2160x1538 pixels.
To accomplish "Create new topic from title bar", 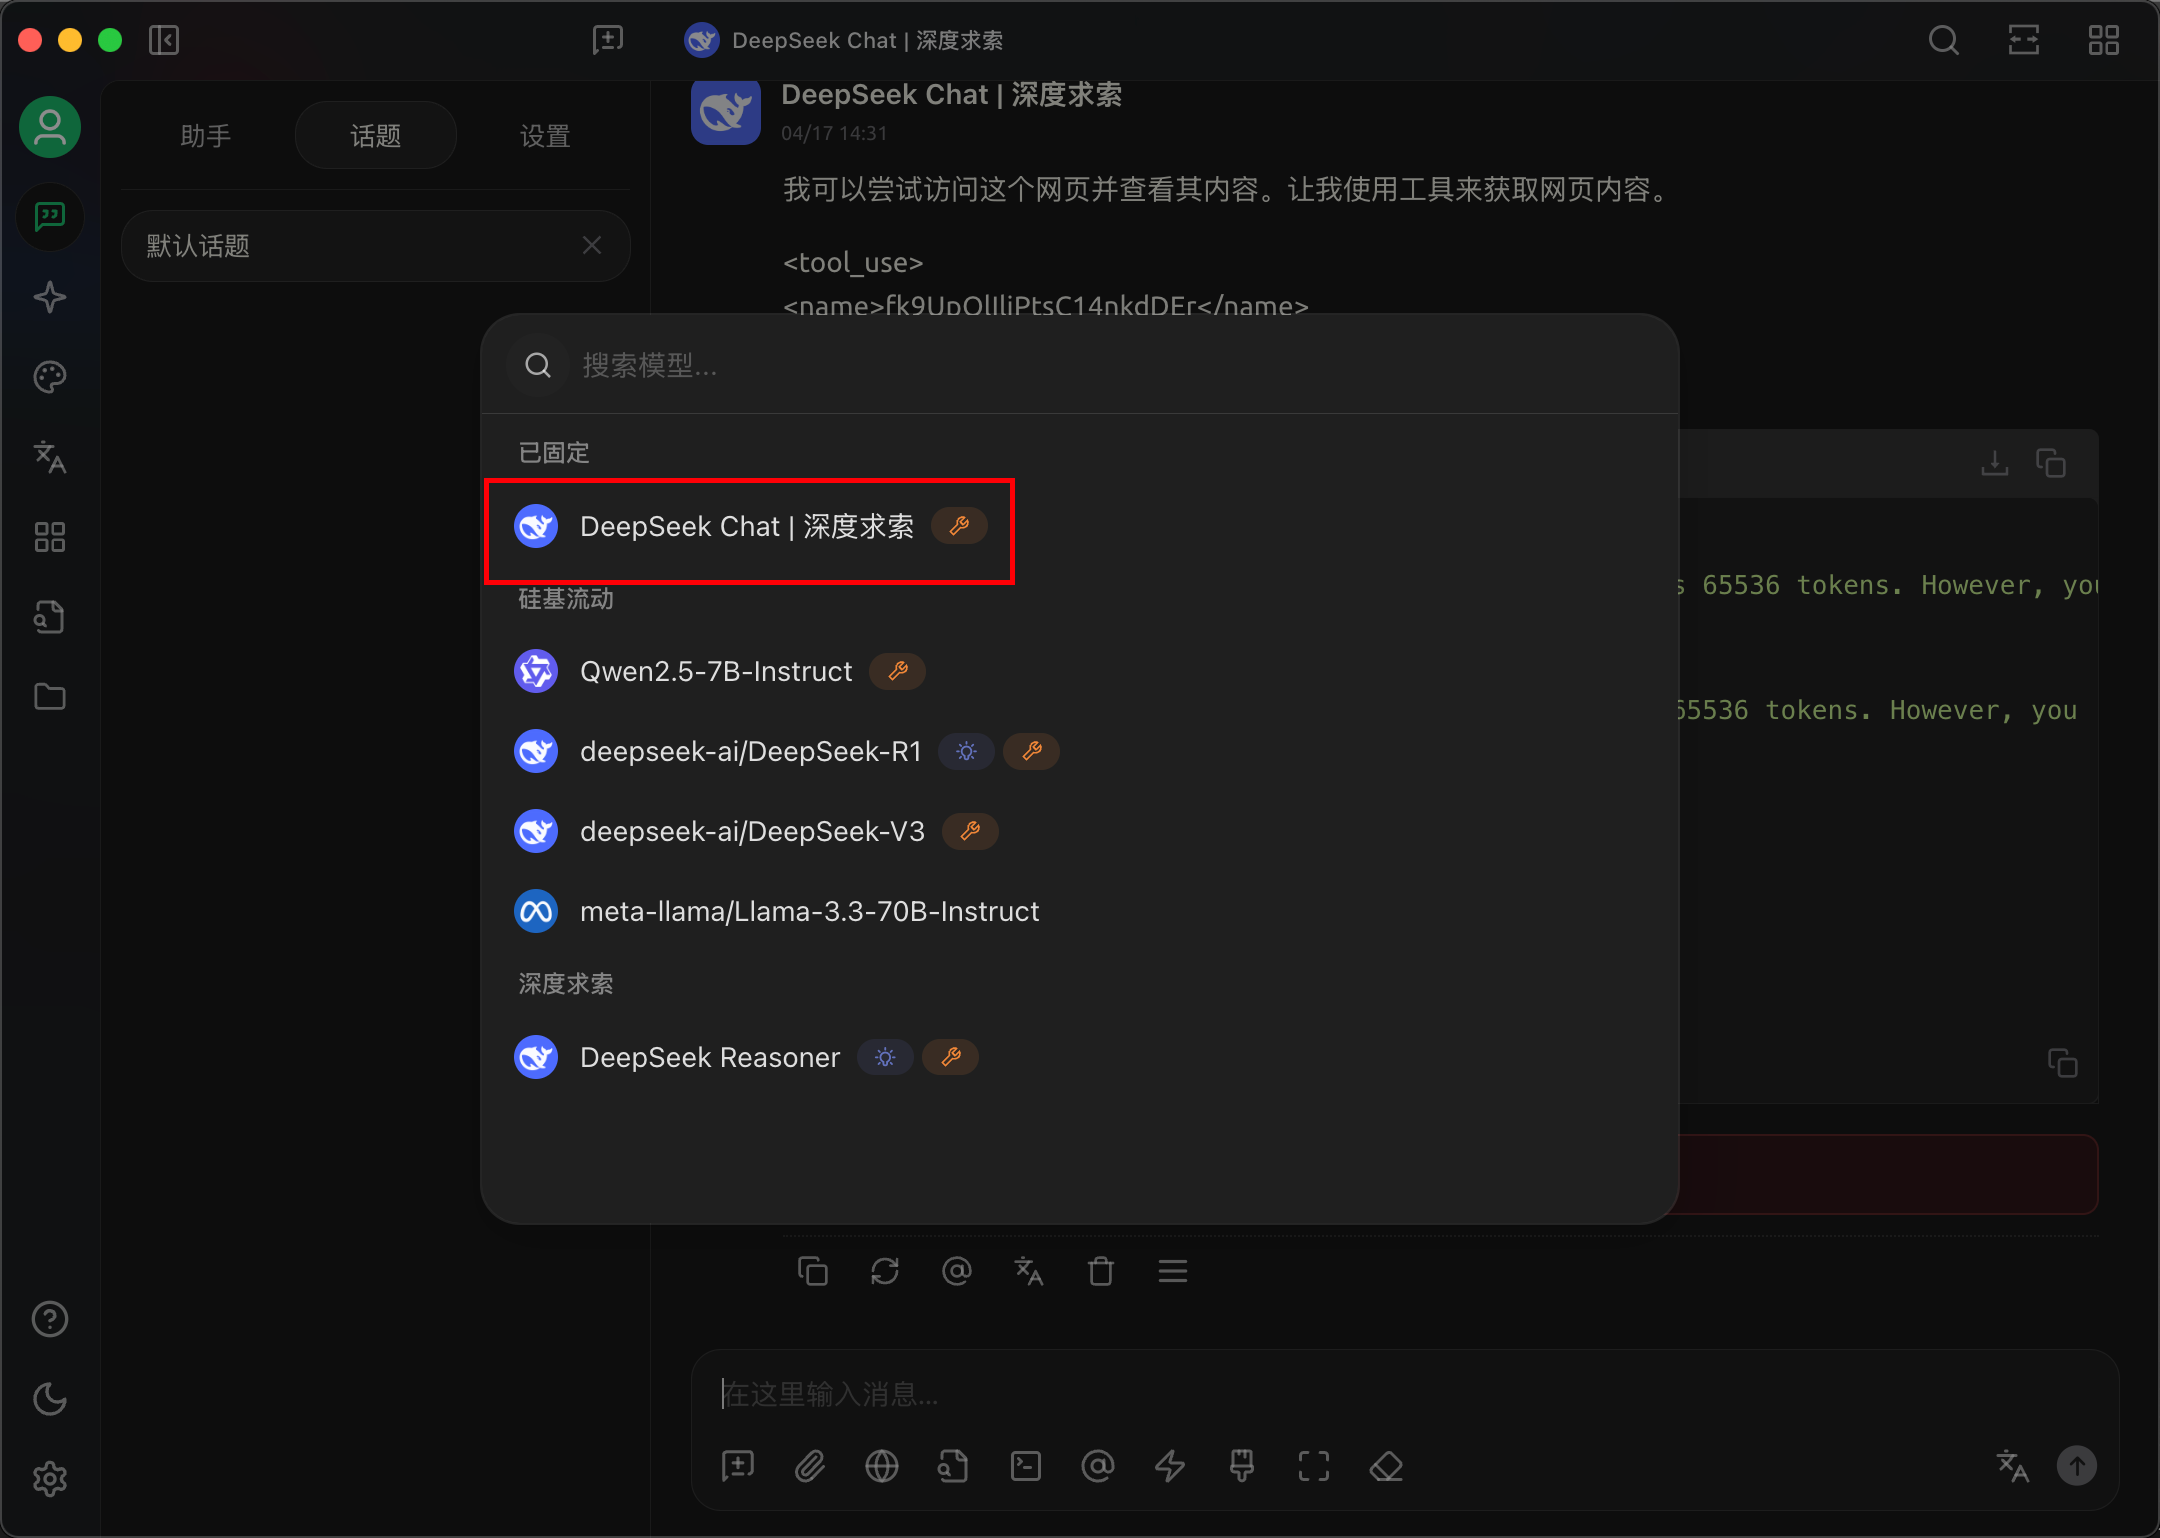I will pyautogui.click(x=608, y=40).
